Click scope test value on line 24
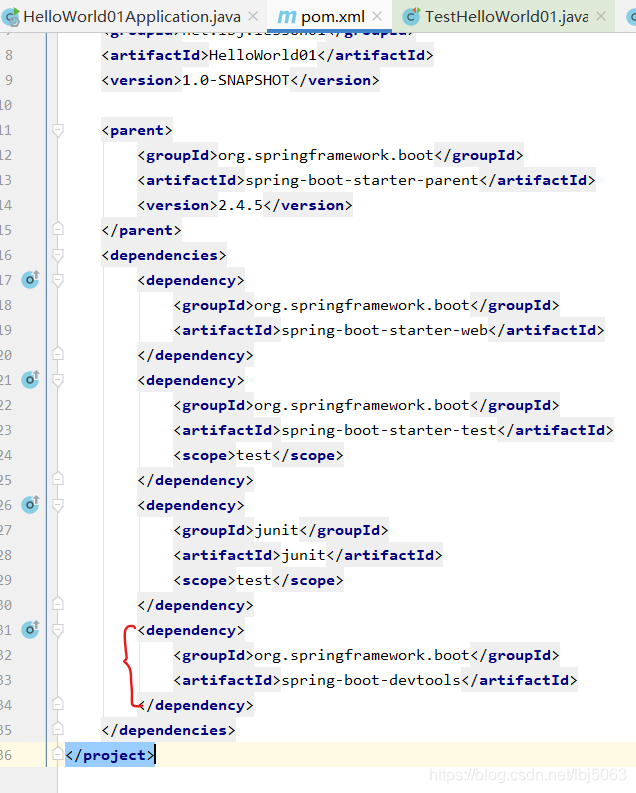The image size is (636, 793). click(254, 455)
